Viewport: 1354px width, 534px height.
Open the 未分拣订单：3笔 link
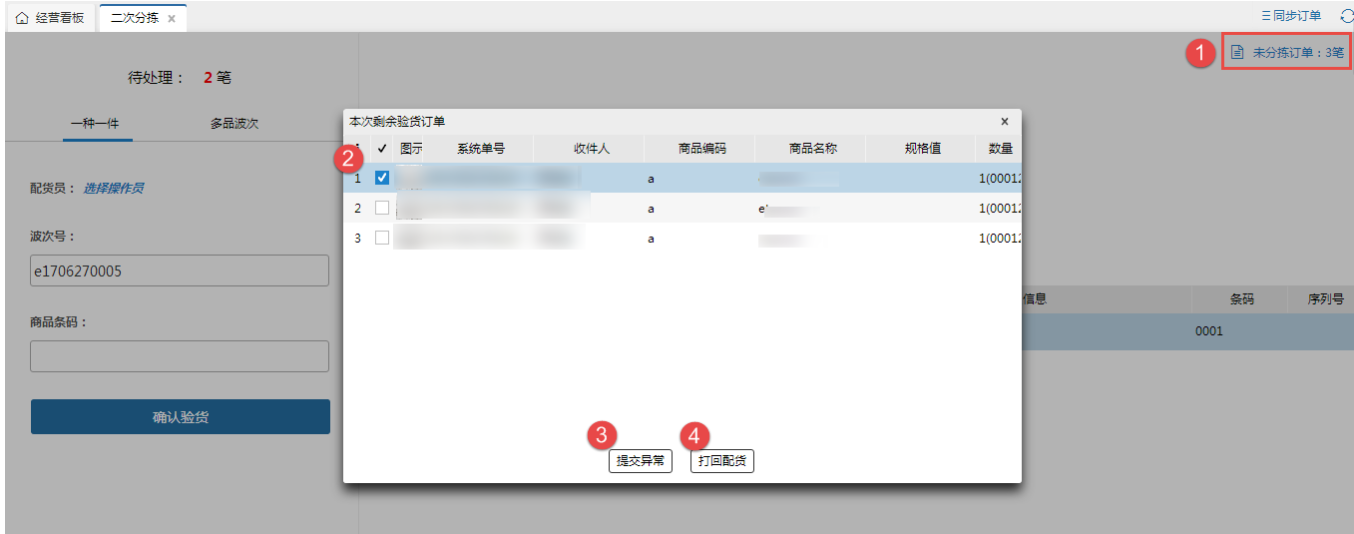(1298, 52)
